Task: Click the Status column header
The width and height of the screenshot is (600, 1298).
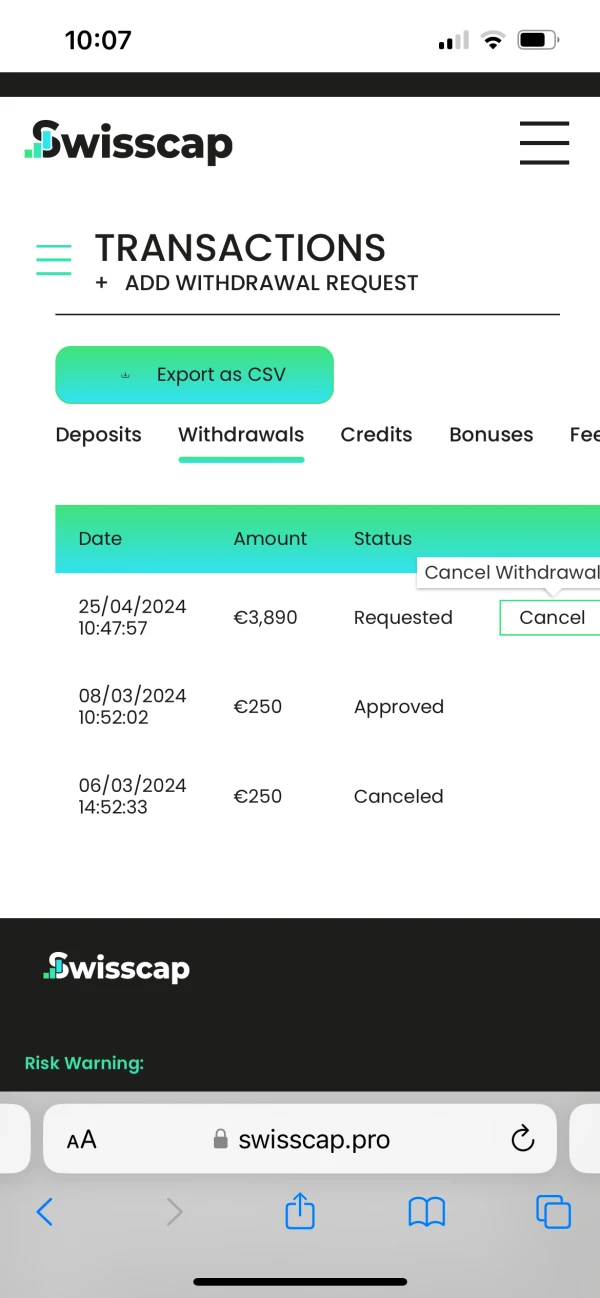Action: 382,538
